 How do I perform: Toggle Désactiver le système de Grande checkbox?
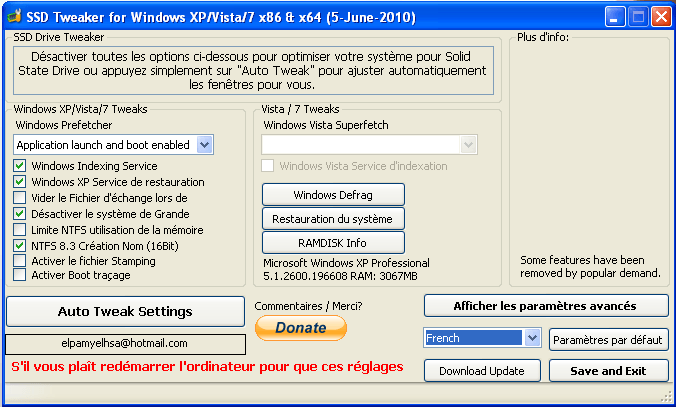19,213
